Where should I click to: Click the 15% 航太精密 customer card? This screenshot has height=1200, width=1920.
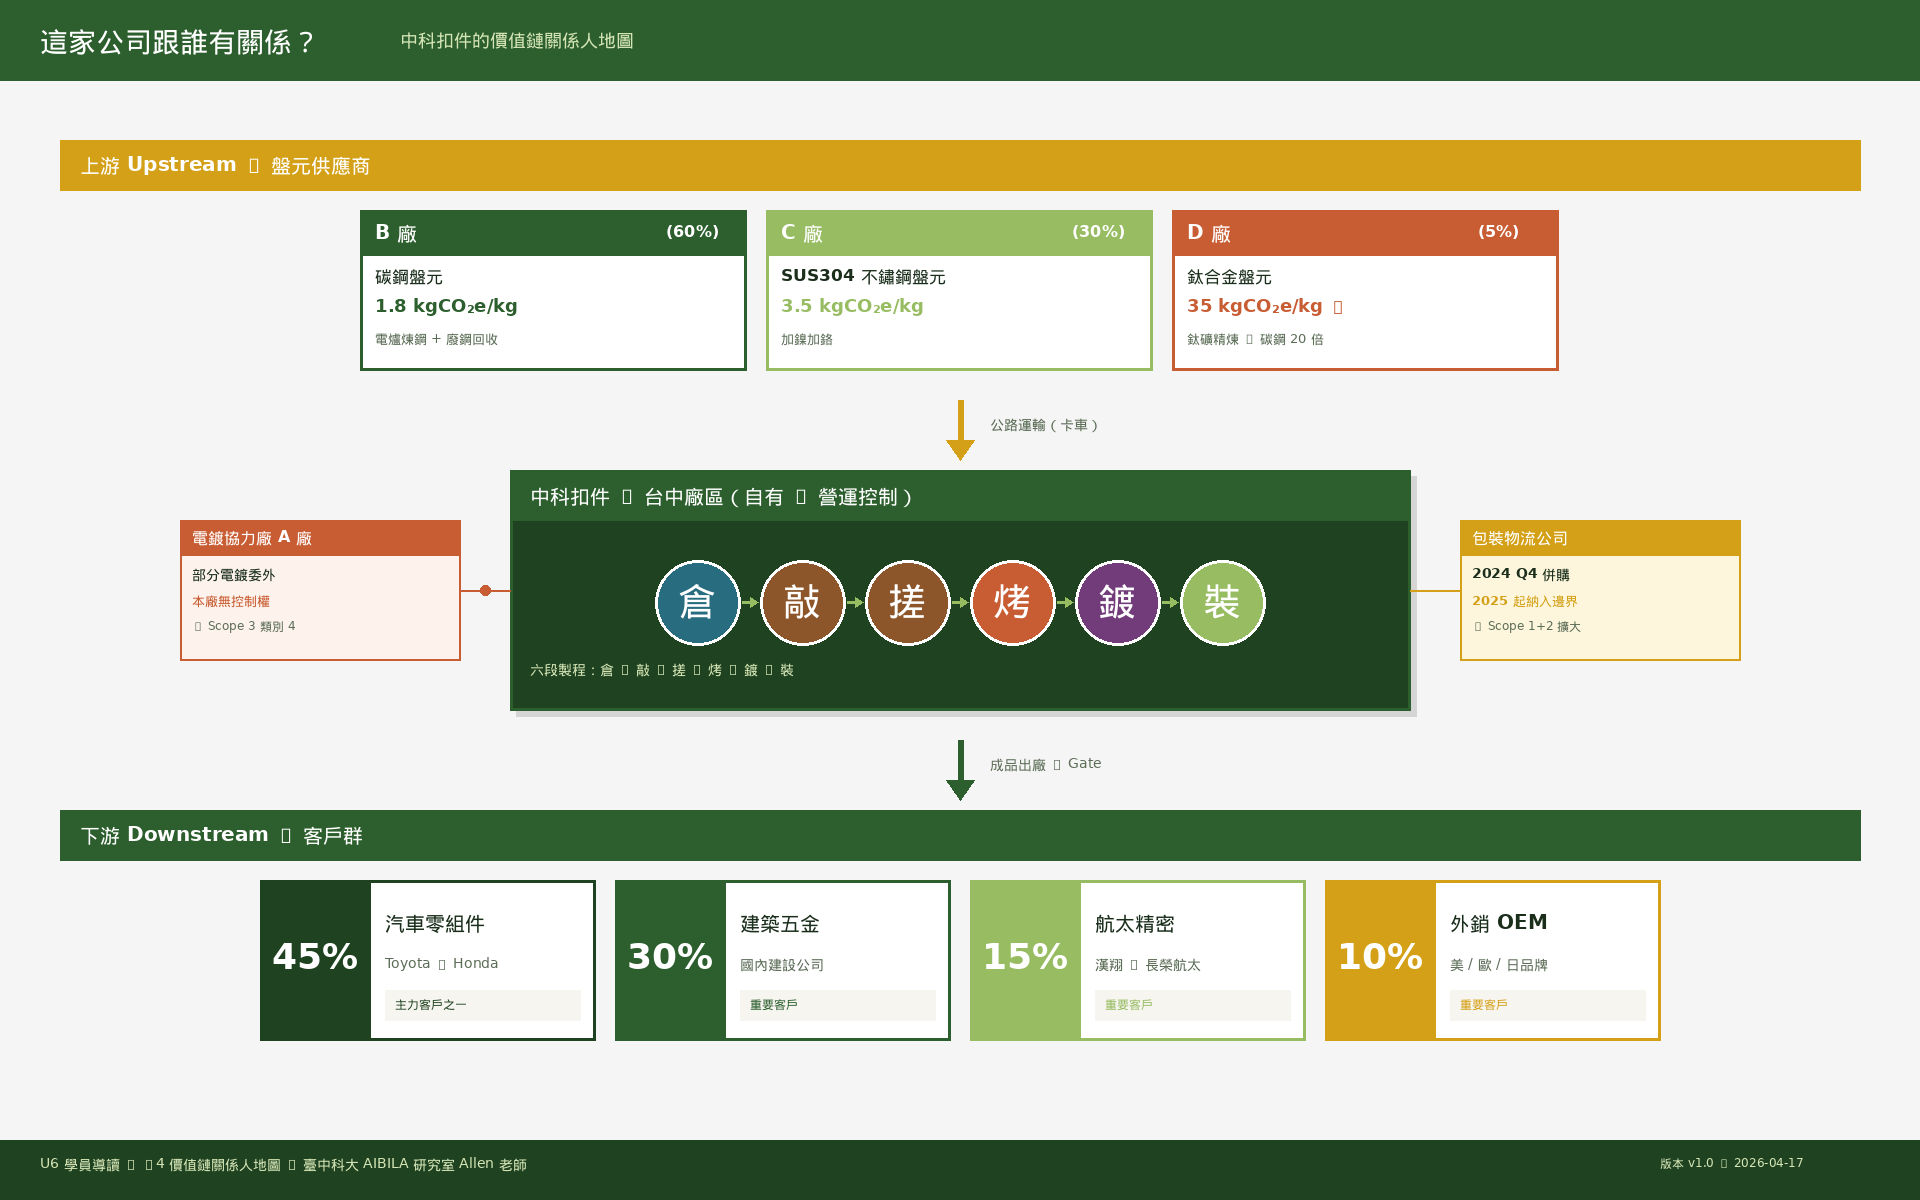pyautogui.click(x=1138, y=960)
